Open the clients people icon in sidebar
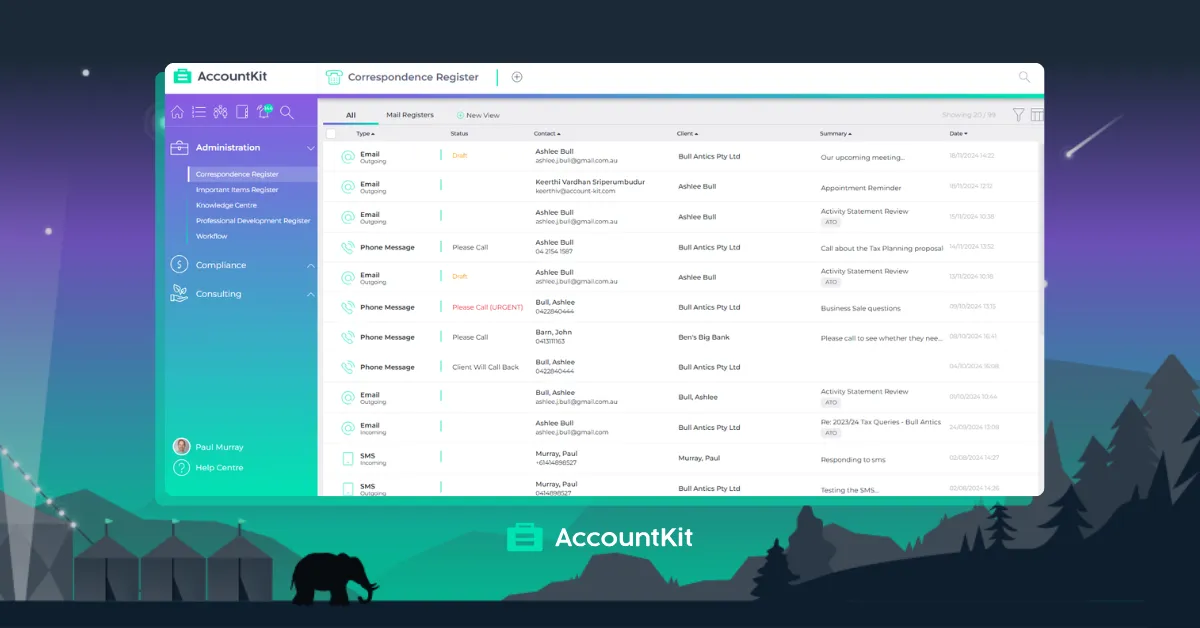Viewport: 1200px width, 628px height. [221, 112]
